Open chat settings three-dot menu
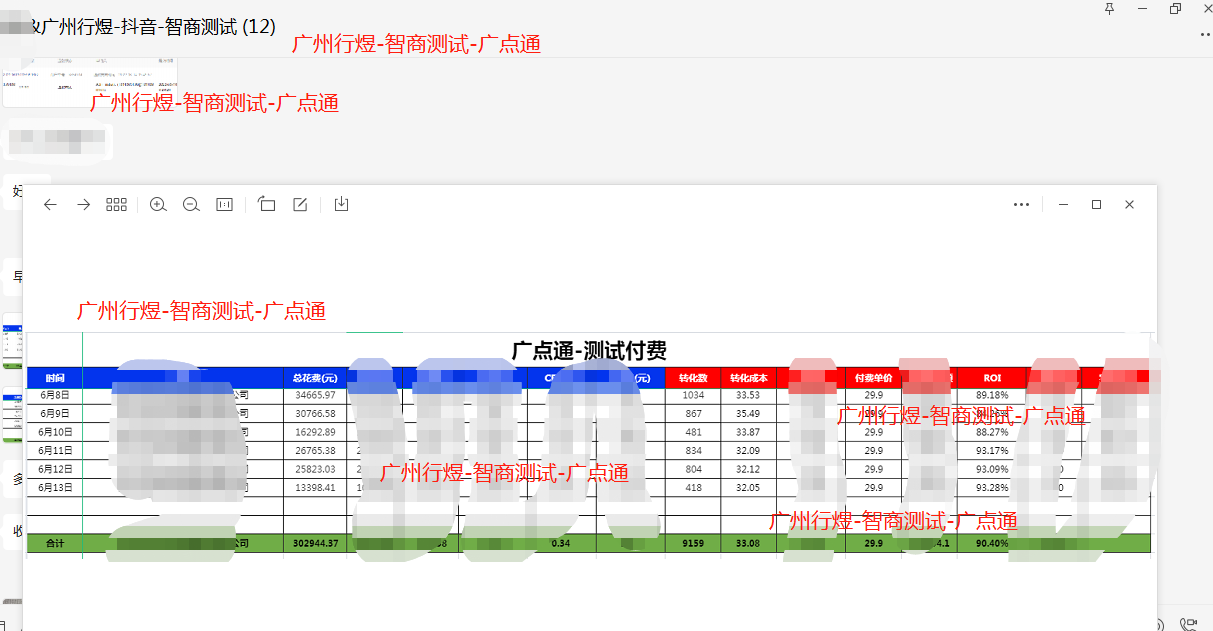 1204,35
